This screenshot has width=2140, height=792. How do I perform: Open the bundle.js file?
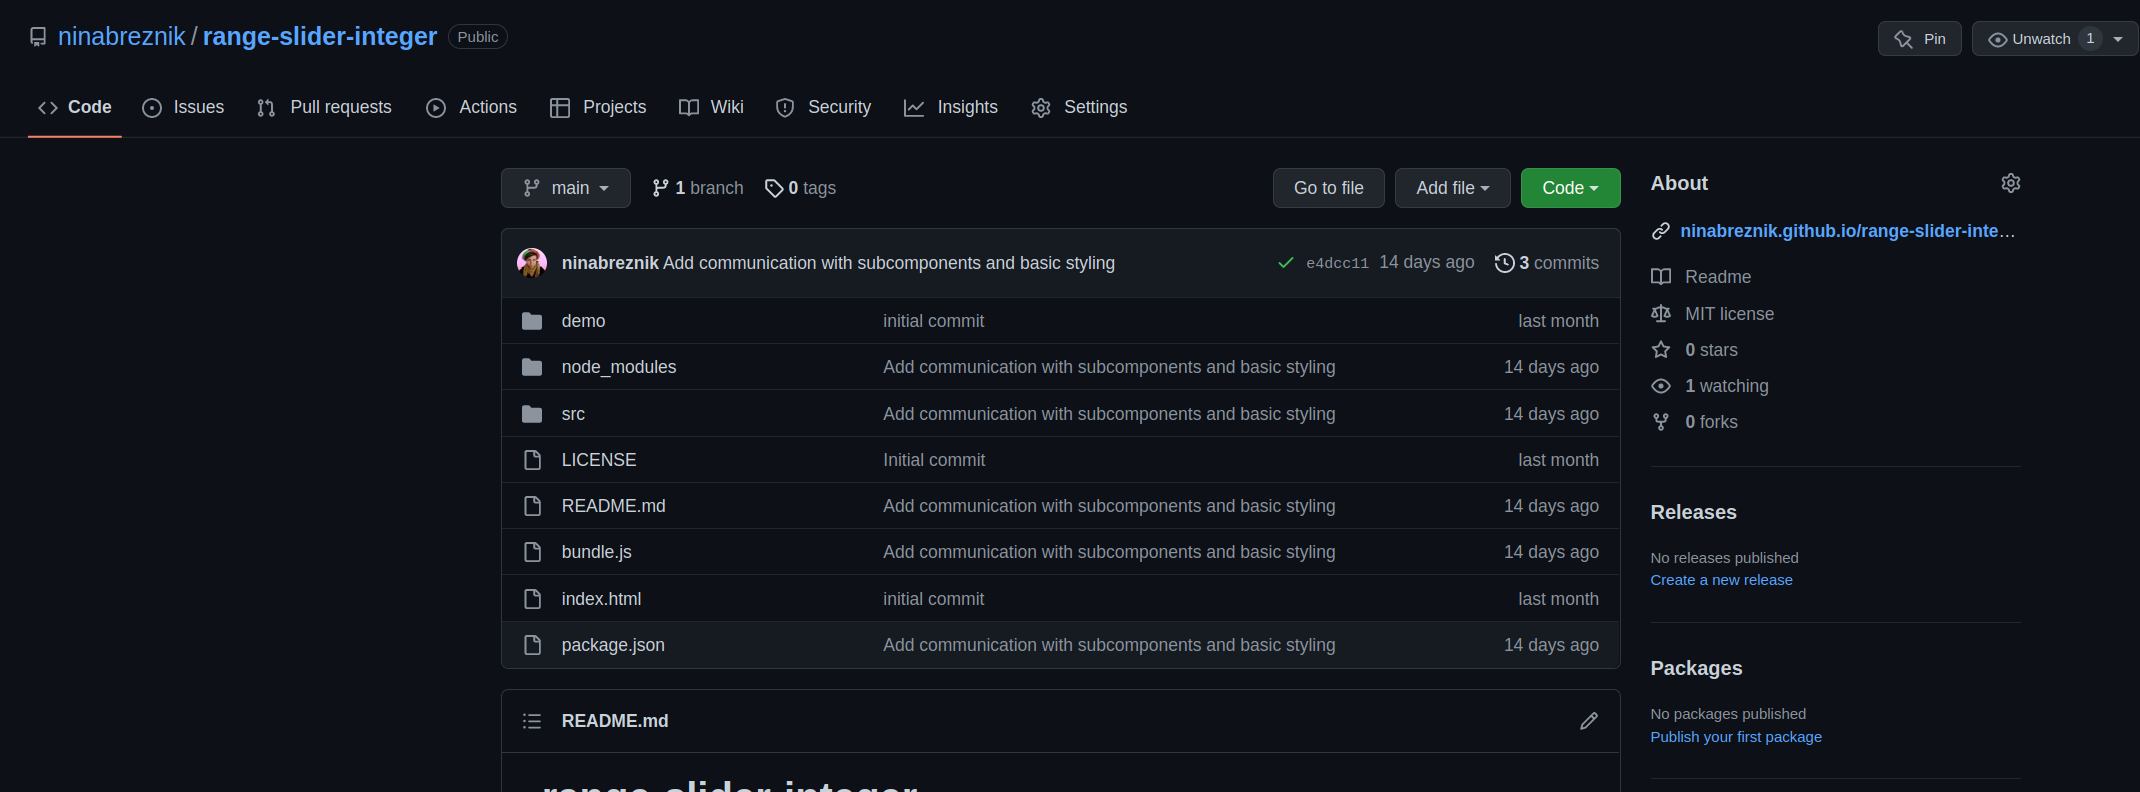tap(597, 552)
